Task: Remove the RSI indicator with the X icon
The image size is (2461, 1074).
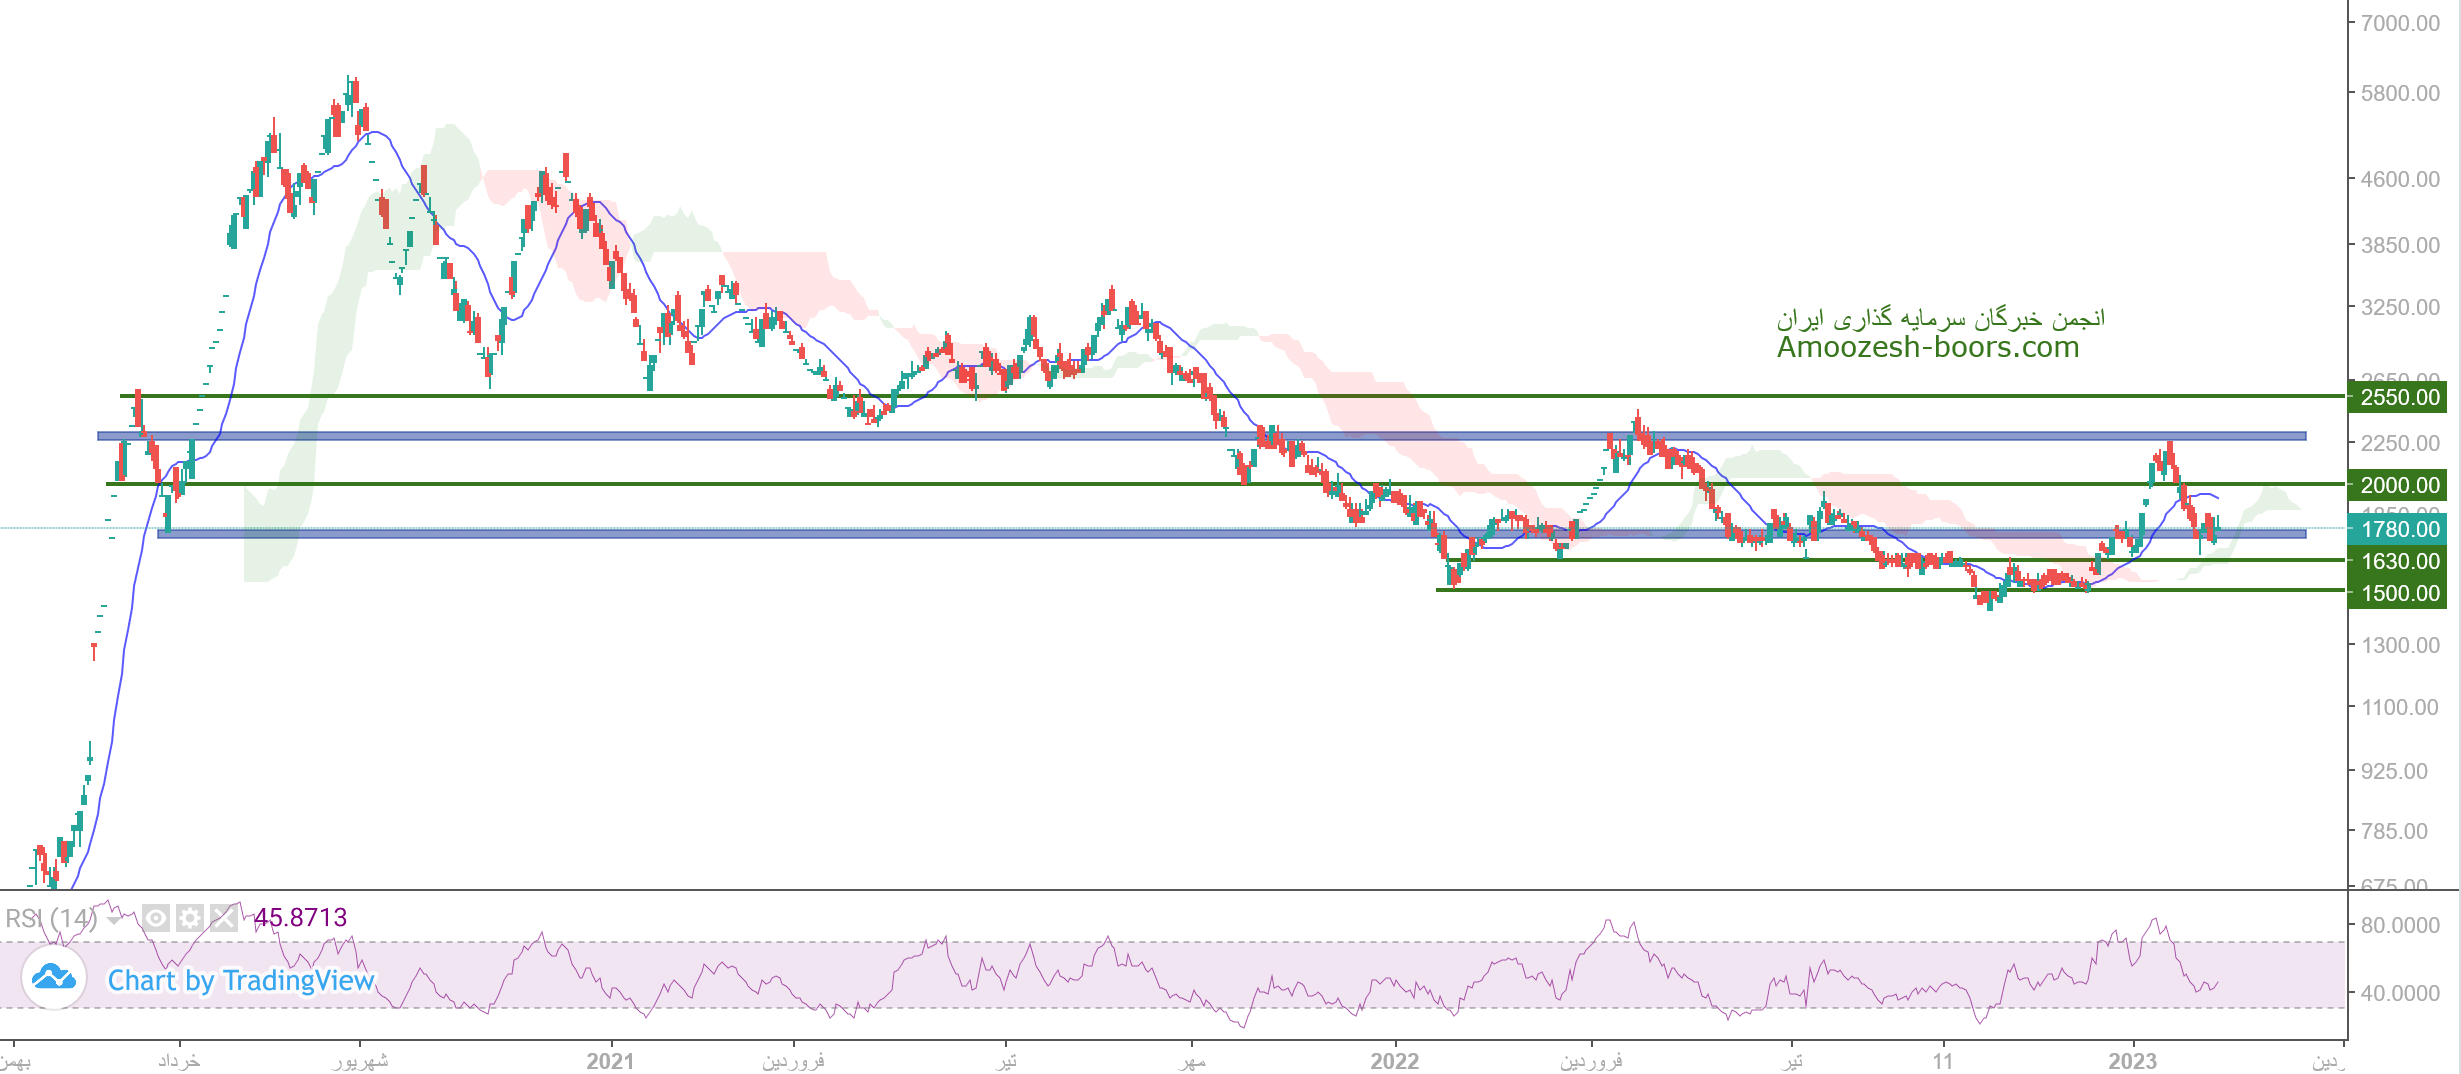Action: pos(224,917)
